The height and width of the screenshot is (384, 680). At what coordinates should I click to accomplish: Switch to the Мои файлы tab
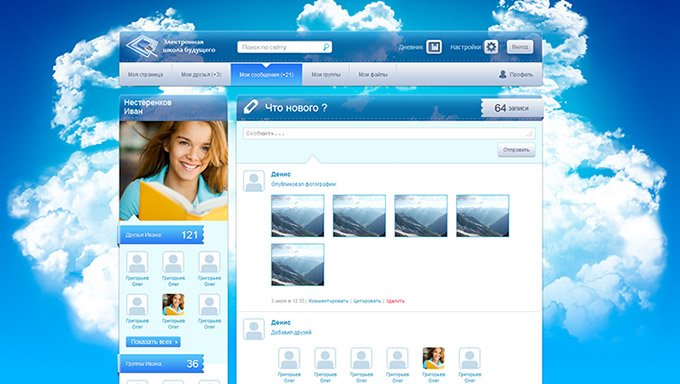(x=373, y=75)
